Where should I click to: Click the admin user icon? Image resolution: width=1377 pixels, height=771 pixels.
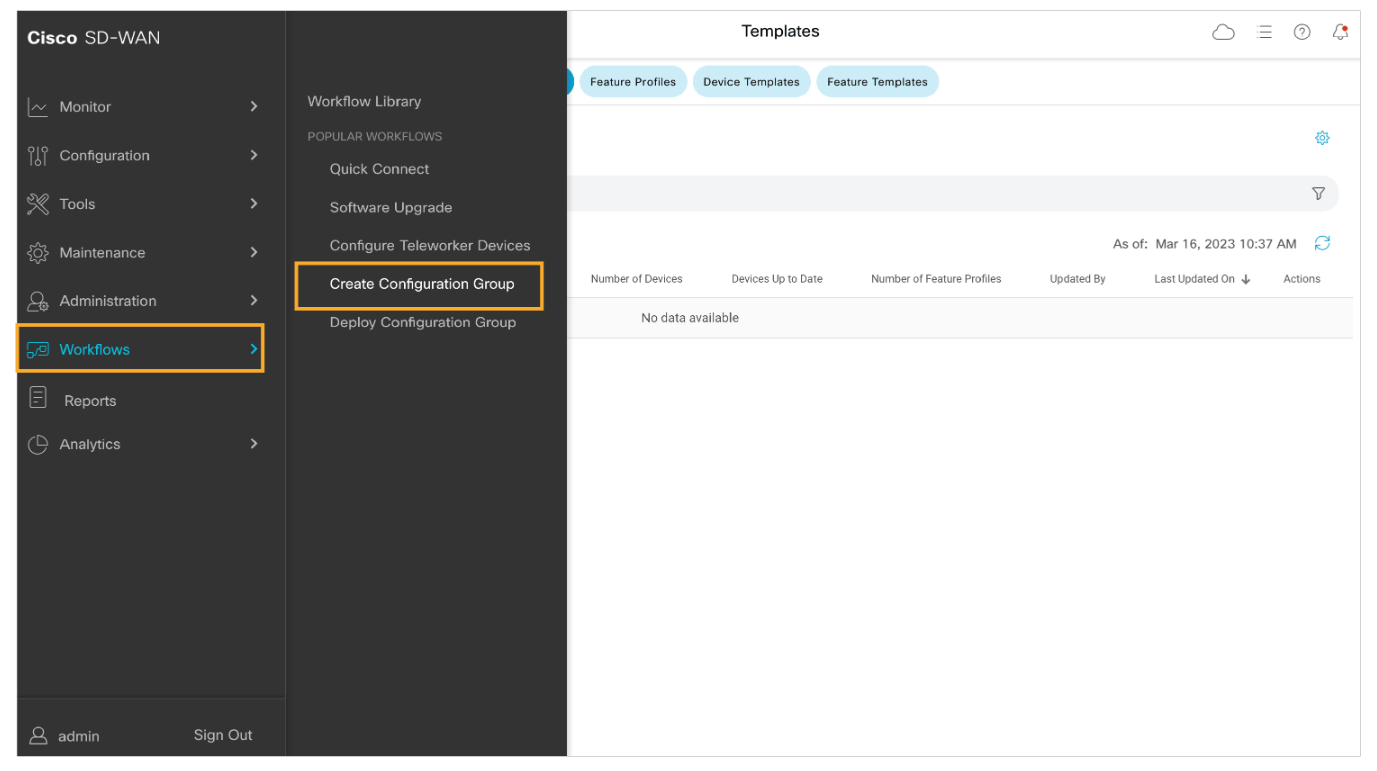click(x=38, y=736)
